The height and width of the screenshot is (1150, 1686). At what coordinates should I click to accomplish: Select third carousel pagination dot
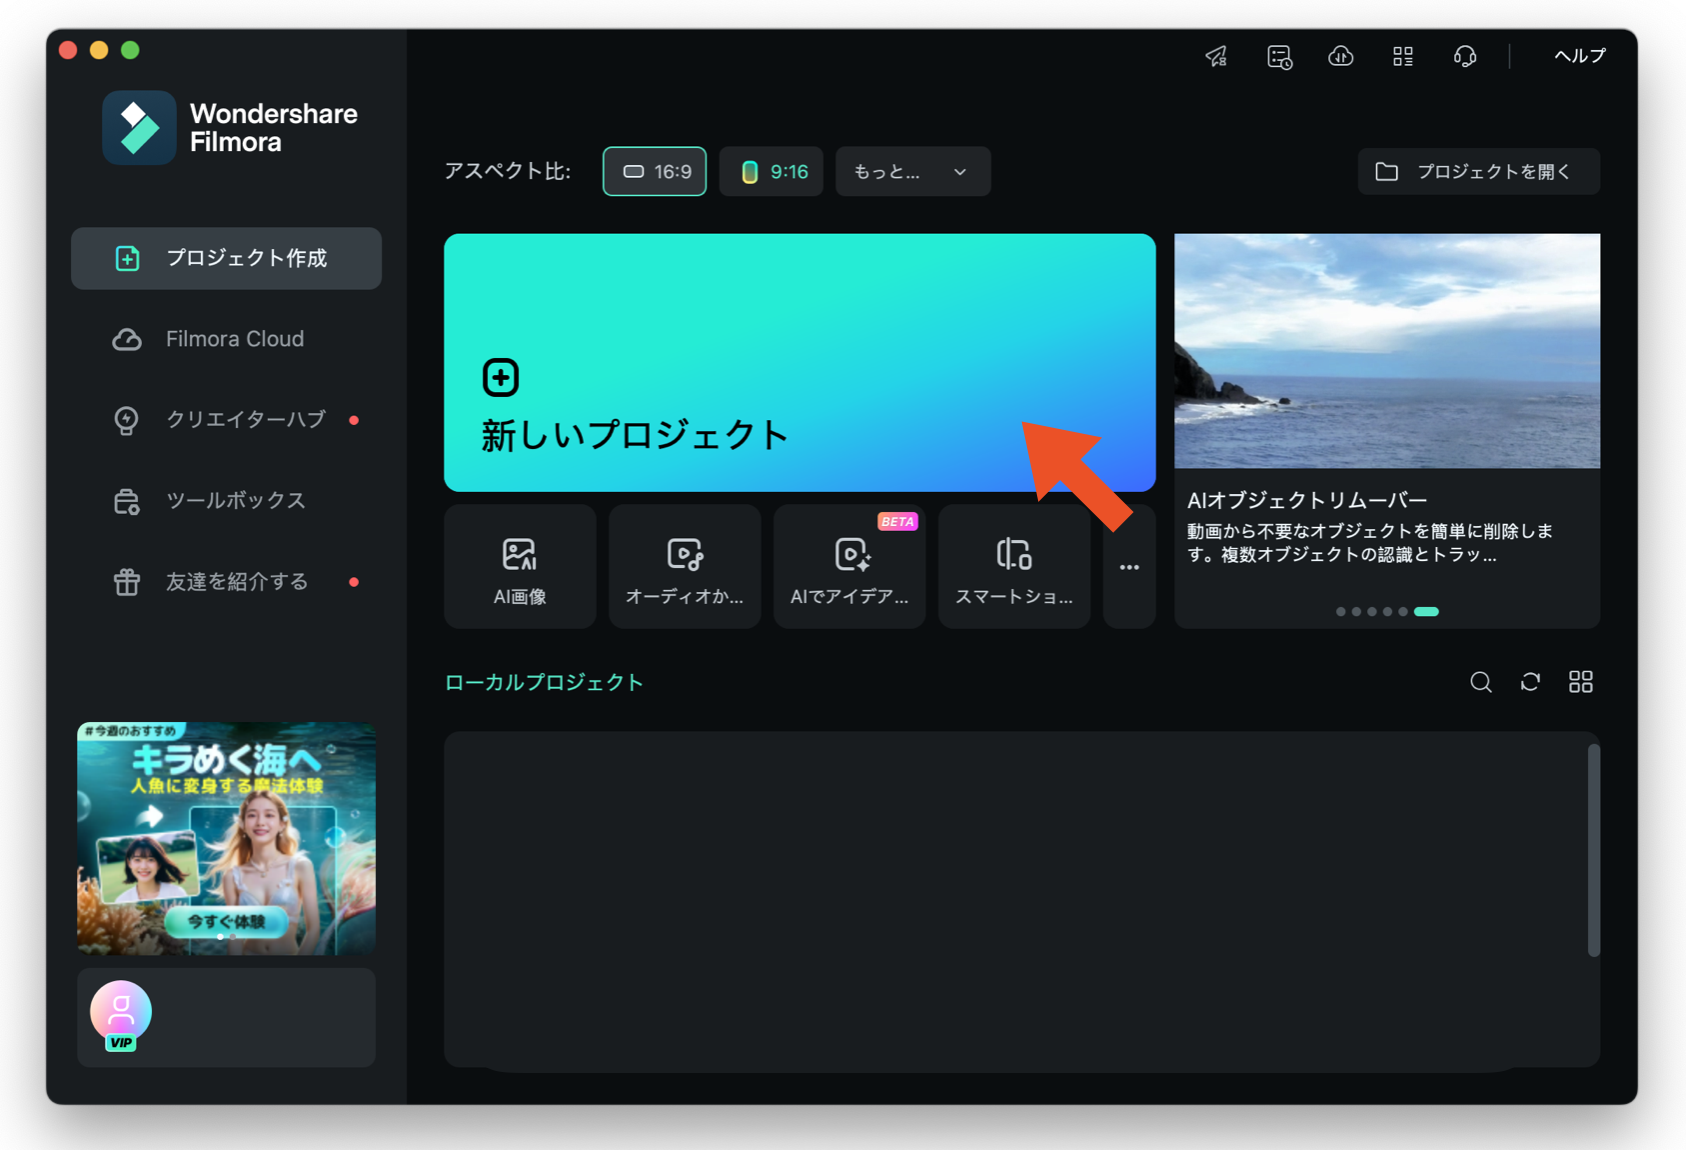pos(1372,611)
